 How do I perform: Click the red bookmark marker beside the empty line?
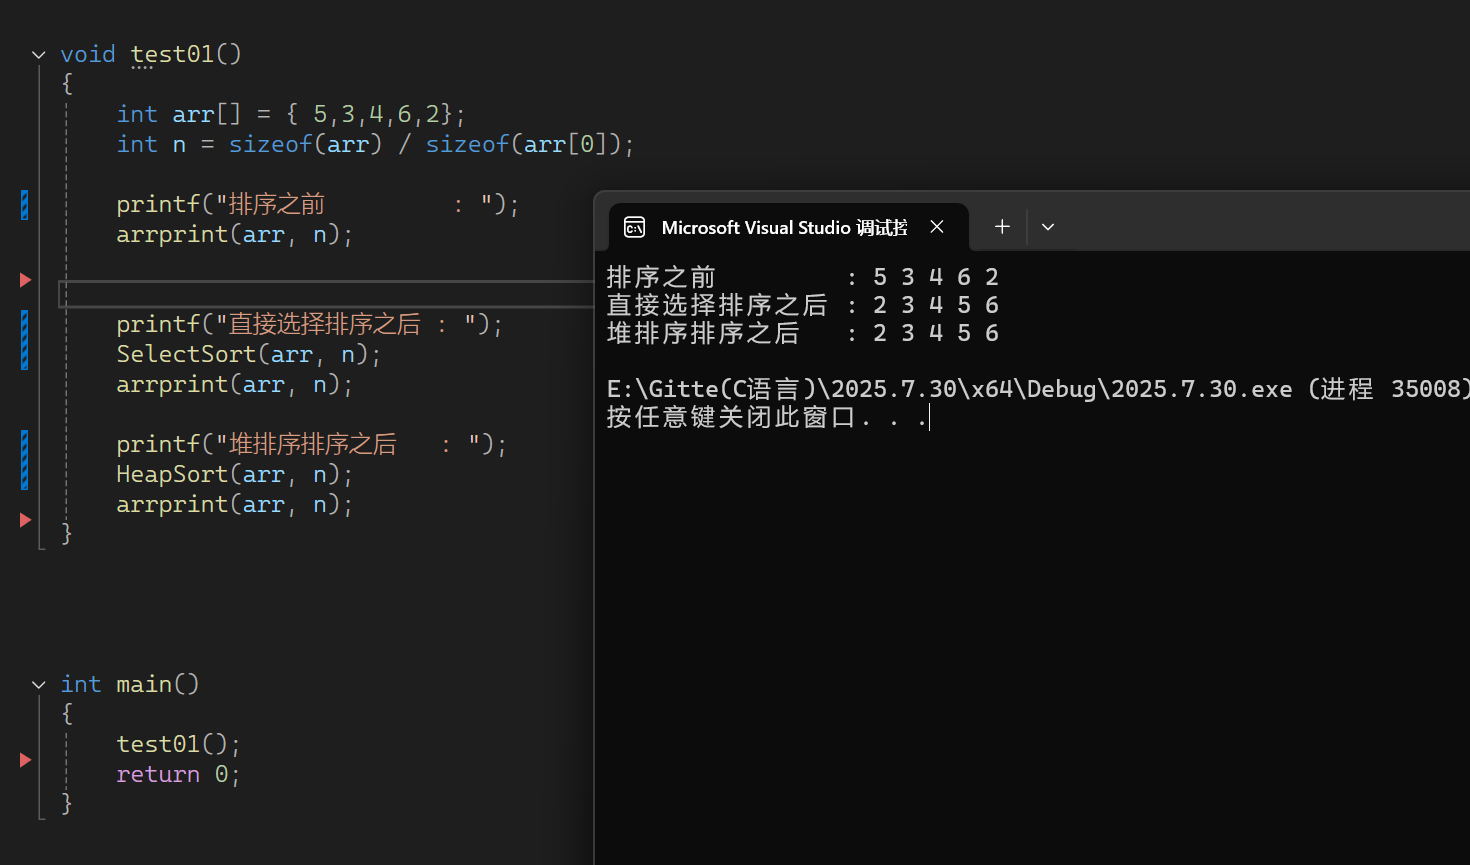[x=26, y=280]
